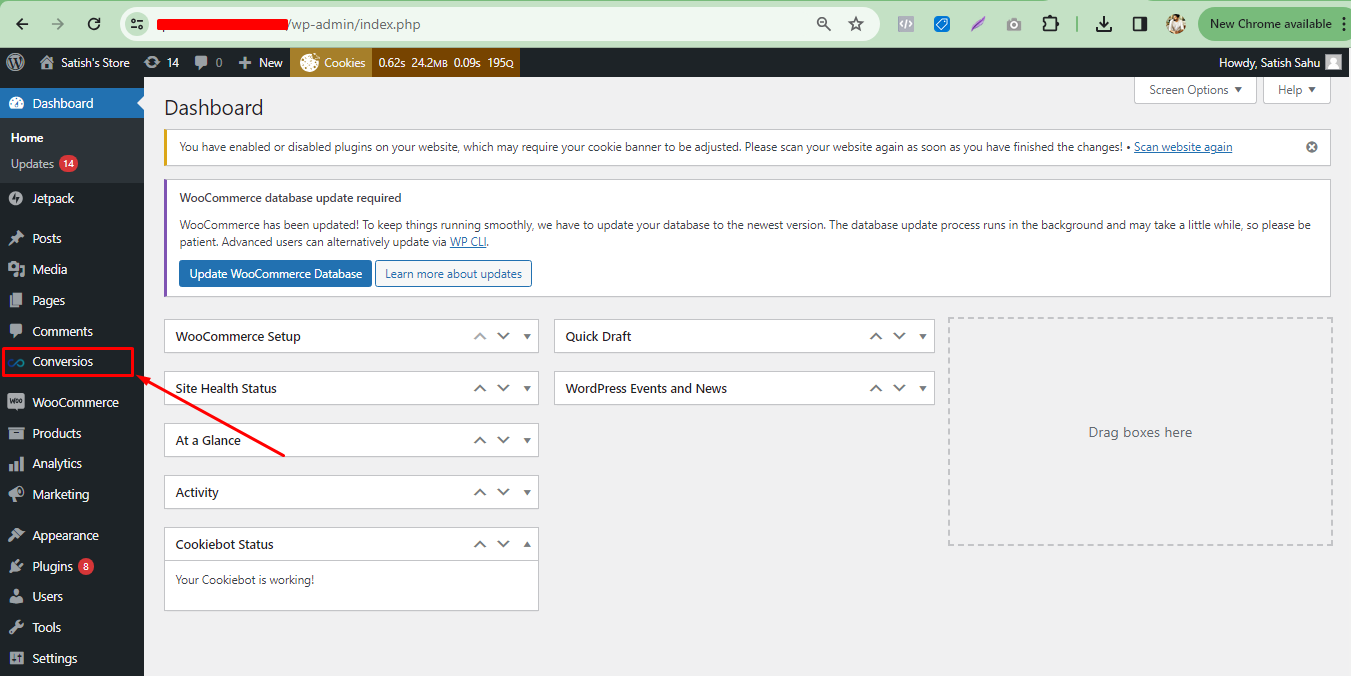Screen dimensions: 1351x676
Task: Open Plugins in the sidebar
Action: point(72,566)
